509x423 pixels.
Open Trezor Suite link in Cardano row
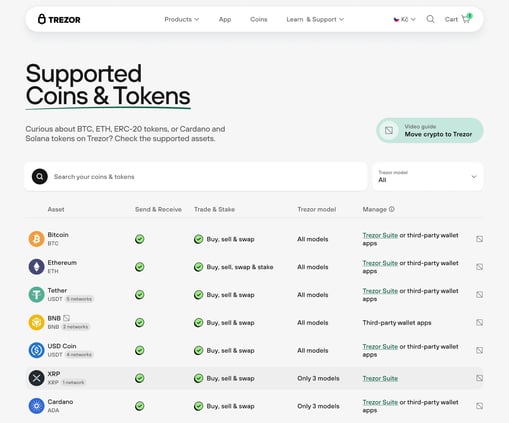pyautogui.click(x=380, y=402)
